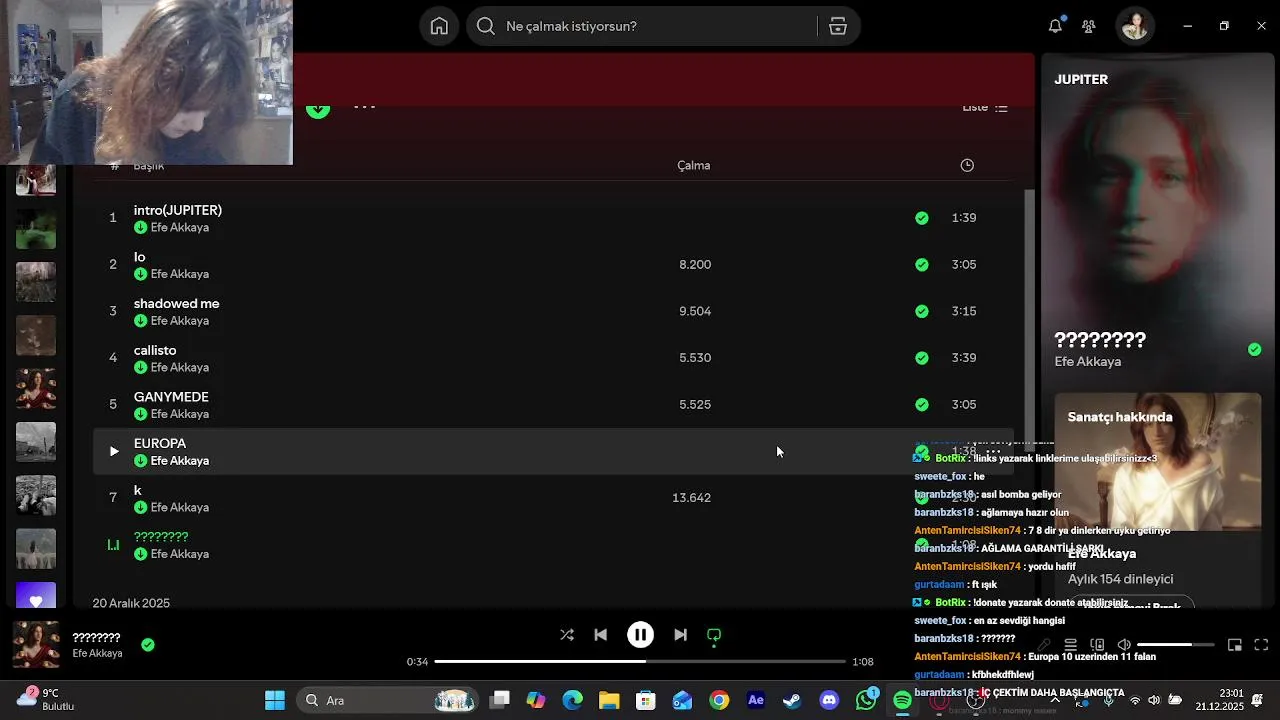Adjust the volume slider
Image resolution: width=1280 pixels, height=720 pixels.
click(x=1176, y=645)
